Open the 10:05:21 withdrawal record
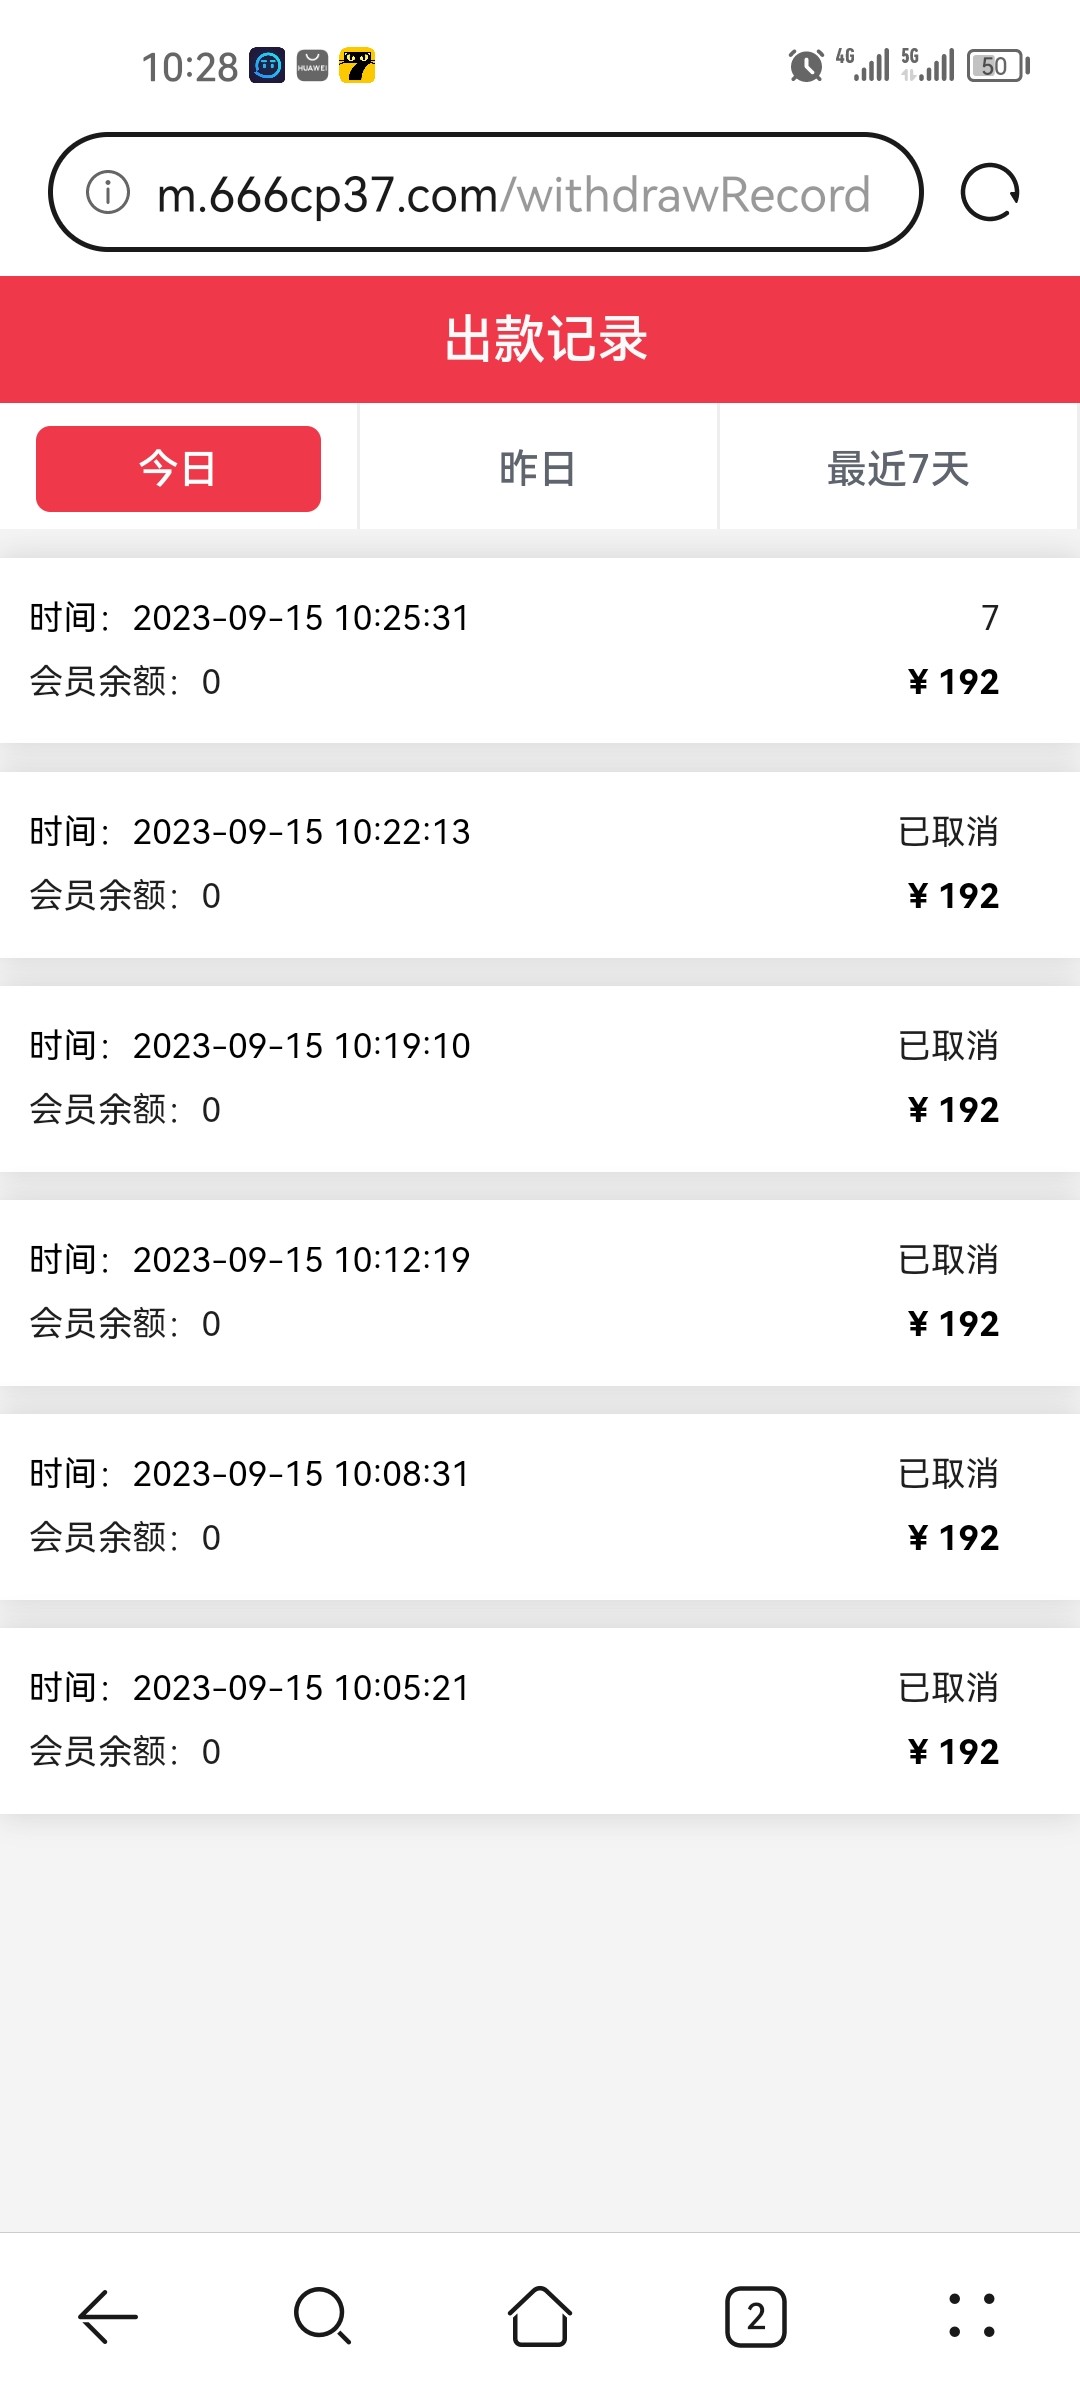The width and height of the screenshot is (1080, 2400). 540,1720
